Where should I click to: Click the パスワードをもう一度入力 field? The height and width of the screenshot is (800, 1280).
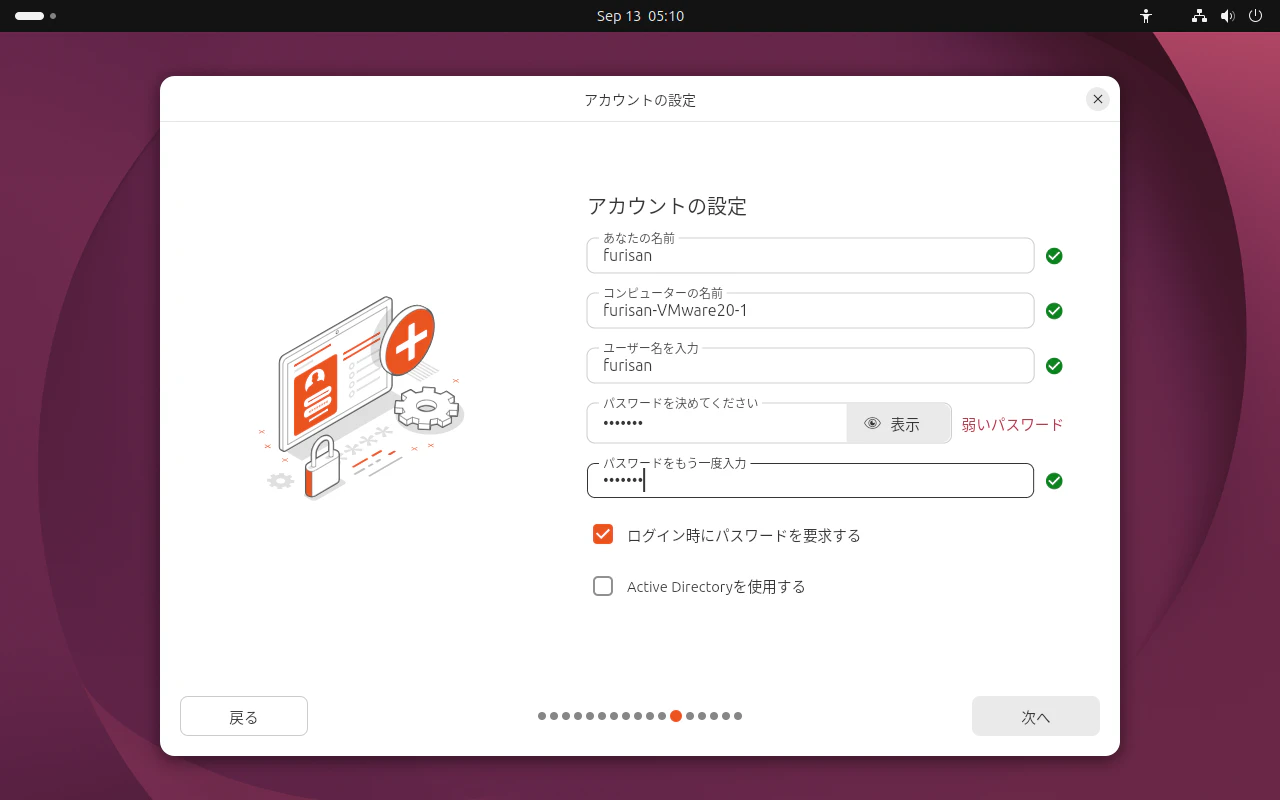810,480
